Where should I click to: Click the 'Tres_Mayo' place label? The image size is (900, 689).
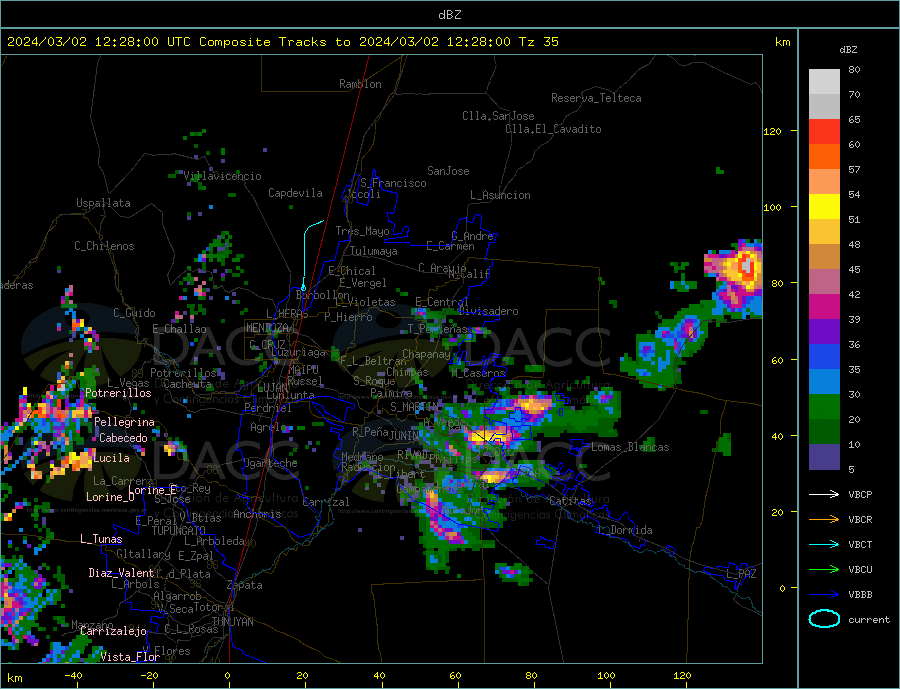(362, 231)
